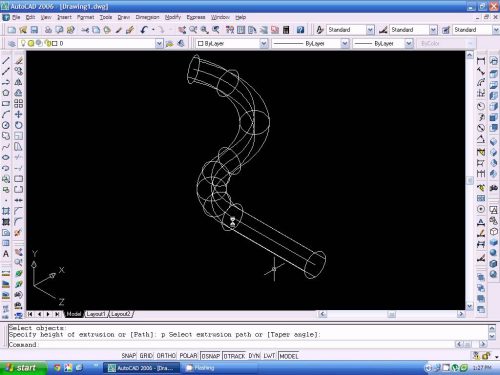
Task: Open the File menu
Action: [16, 17]
